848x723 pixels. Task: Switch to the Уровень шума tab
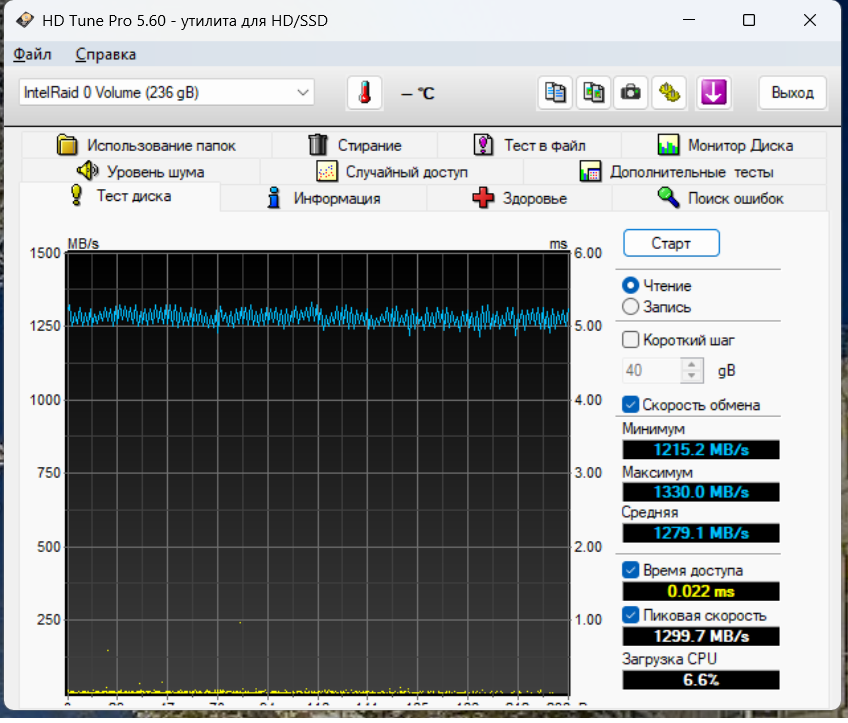141,171
